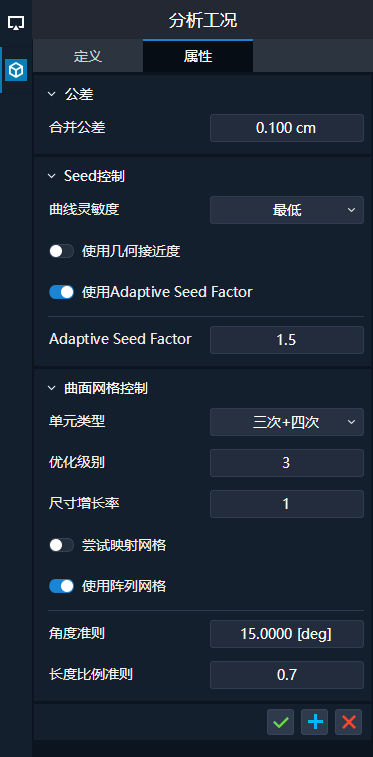
Task: Click the 角度准则 field showing 15.0000 [deg]
Action: point(287,634)
